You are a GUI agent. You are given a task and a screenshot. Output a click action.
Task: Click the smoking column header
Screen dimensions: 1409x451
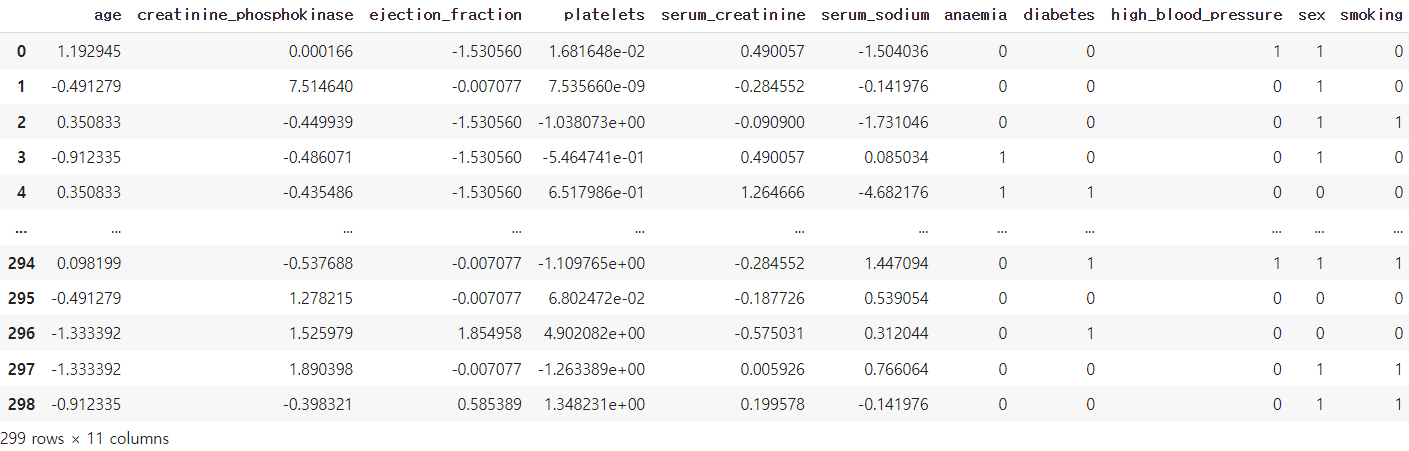pos(1371,15)
